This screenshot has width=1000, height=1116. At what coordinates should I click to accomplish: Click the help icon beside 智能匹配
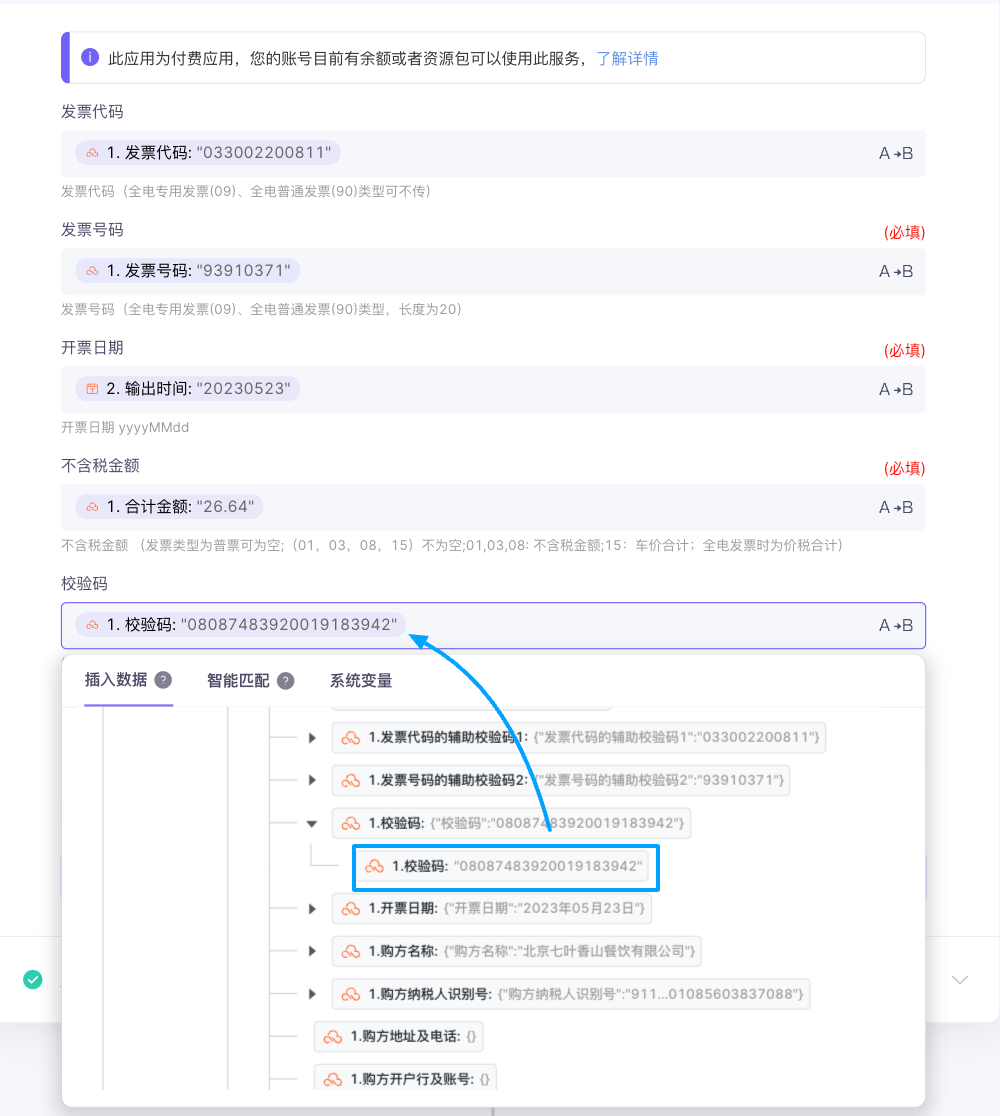(285, 680)
